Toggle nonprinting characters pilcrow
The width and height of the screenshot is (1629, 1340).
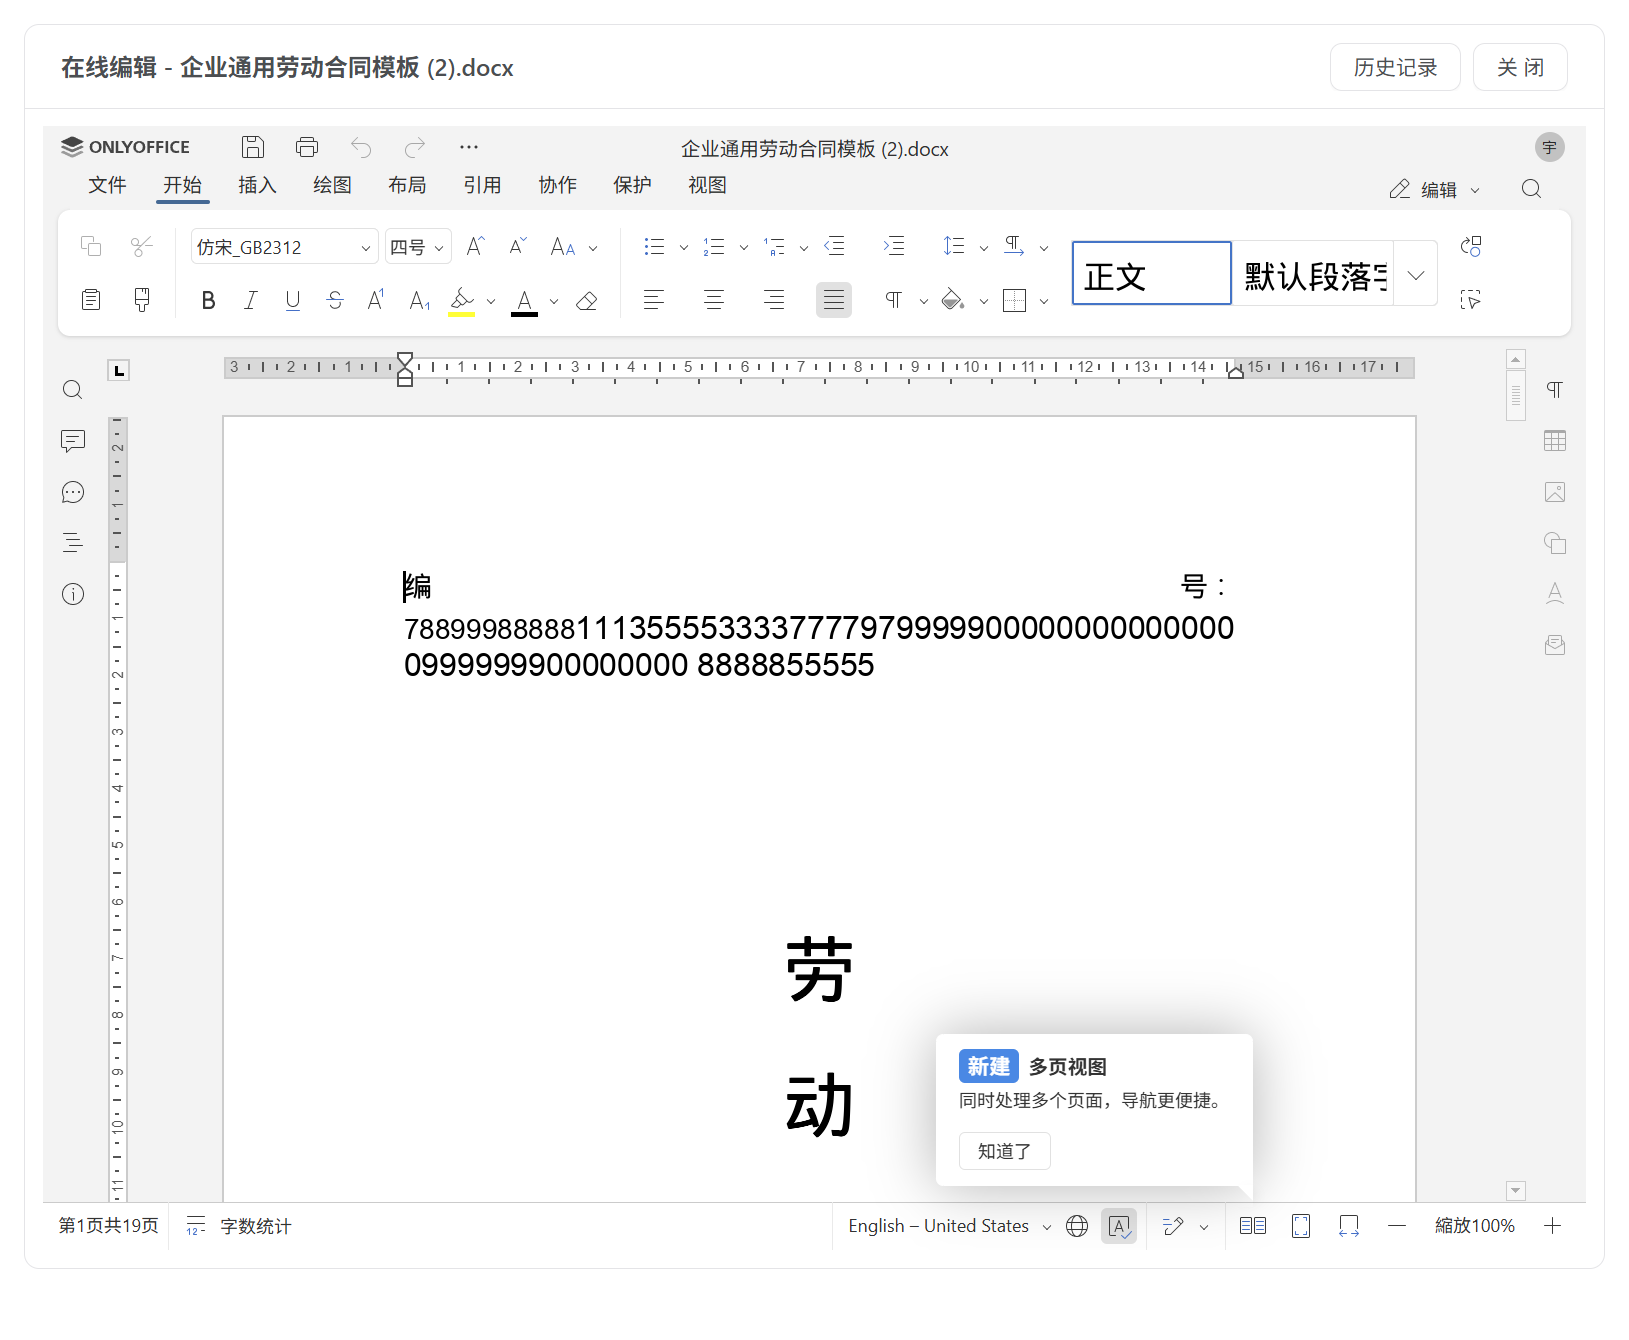click(x=894, y=300)
